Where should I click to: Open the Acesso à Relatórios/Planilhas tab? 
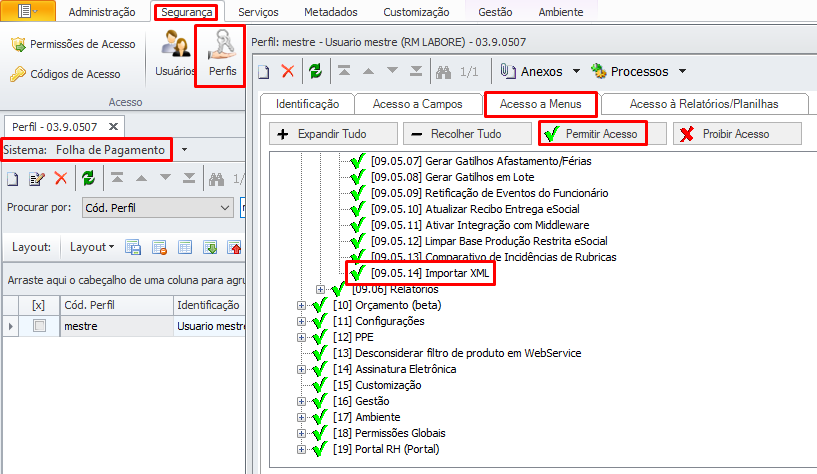point(703,104)
